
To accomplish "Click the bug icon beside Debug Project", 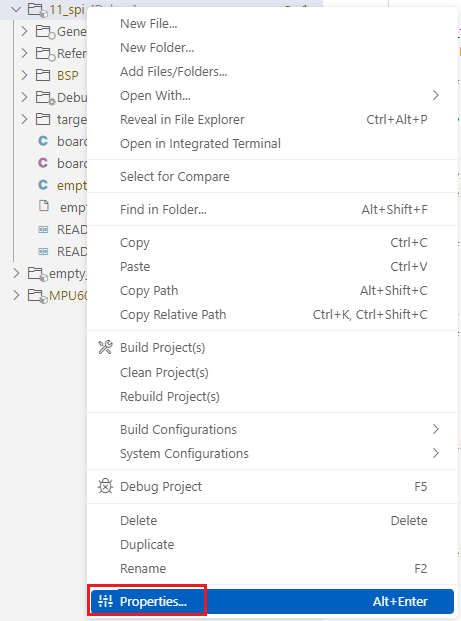I will point(105,486).
